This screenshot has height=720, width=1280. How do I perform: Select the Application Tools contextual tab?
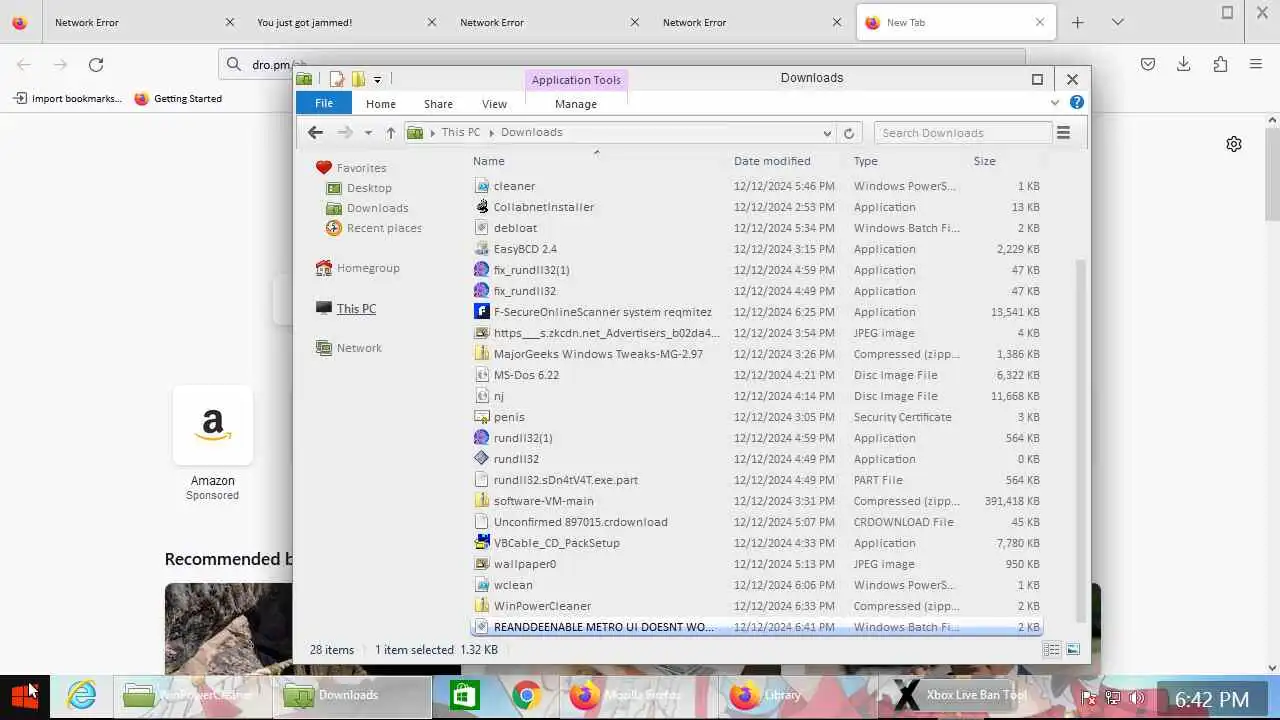point(576,80)
